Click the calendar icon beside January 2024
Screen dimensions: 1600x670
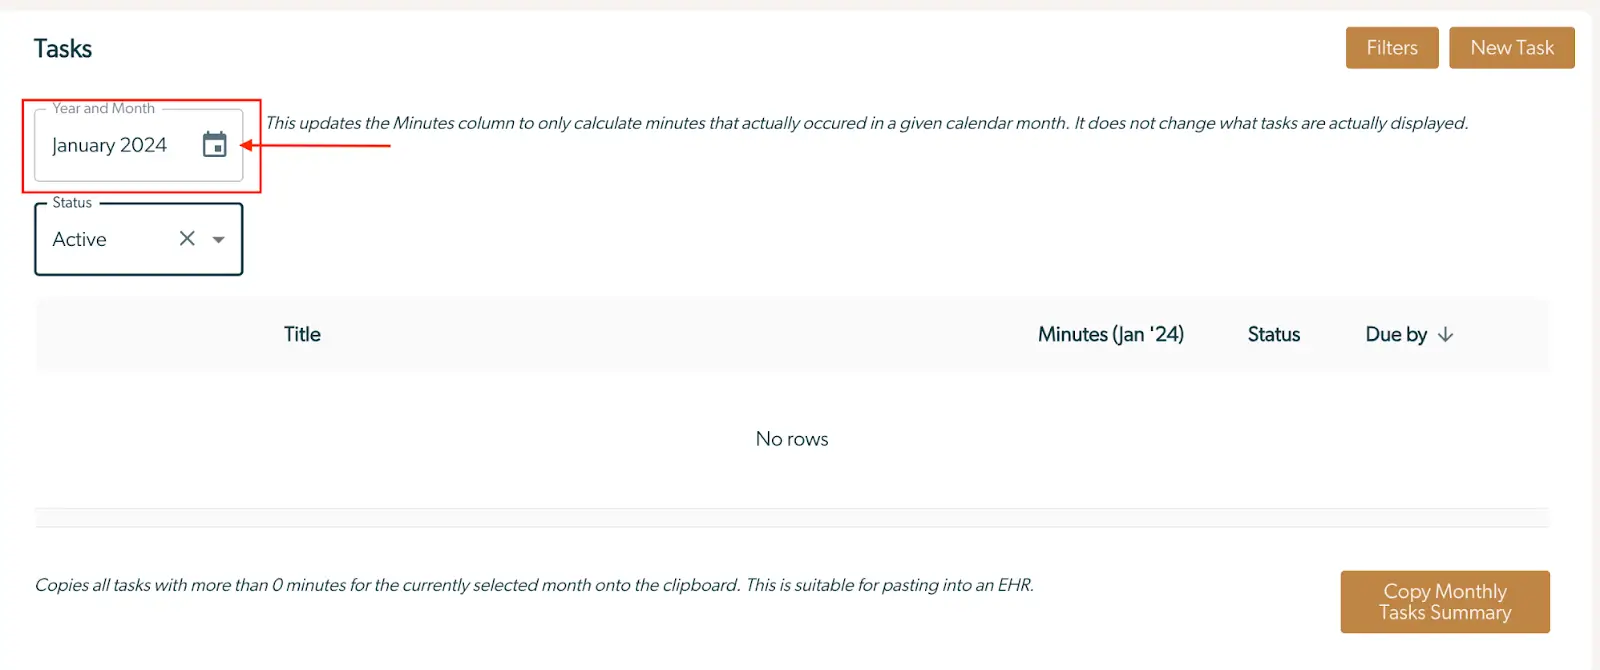(215, 145)
